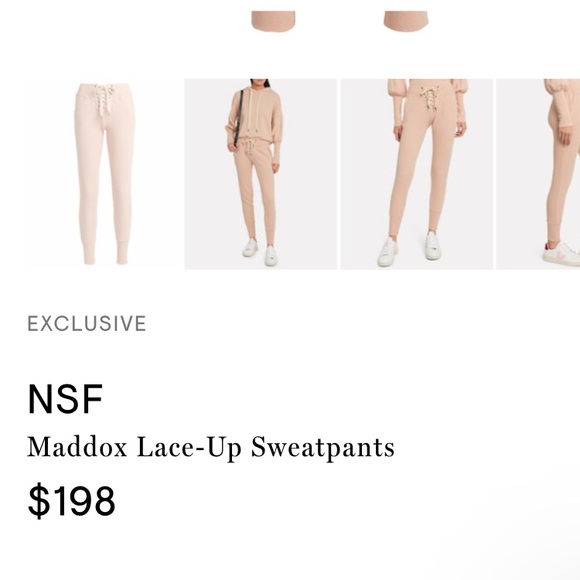Show the partially visible side-view thumbnail
Image resolution: width=580 pixels, height=580 pixels.
538,174
